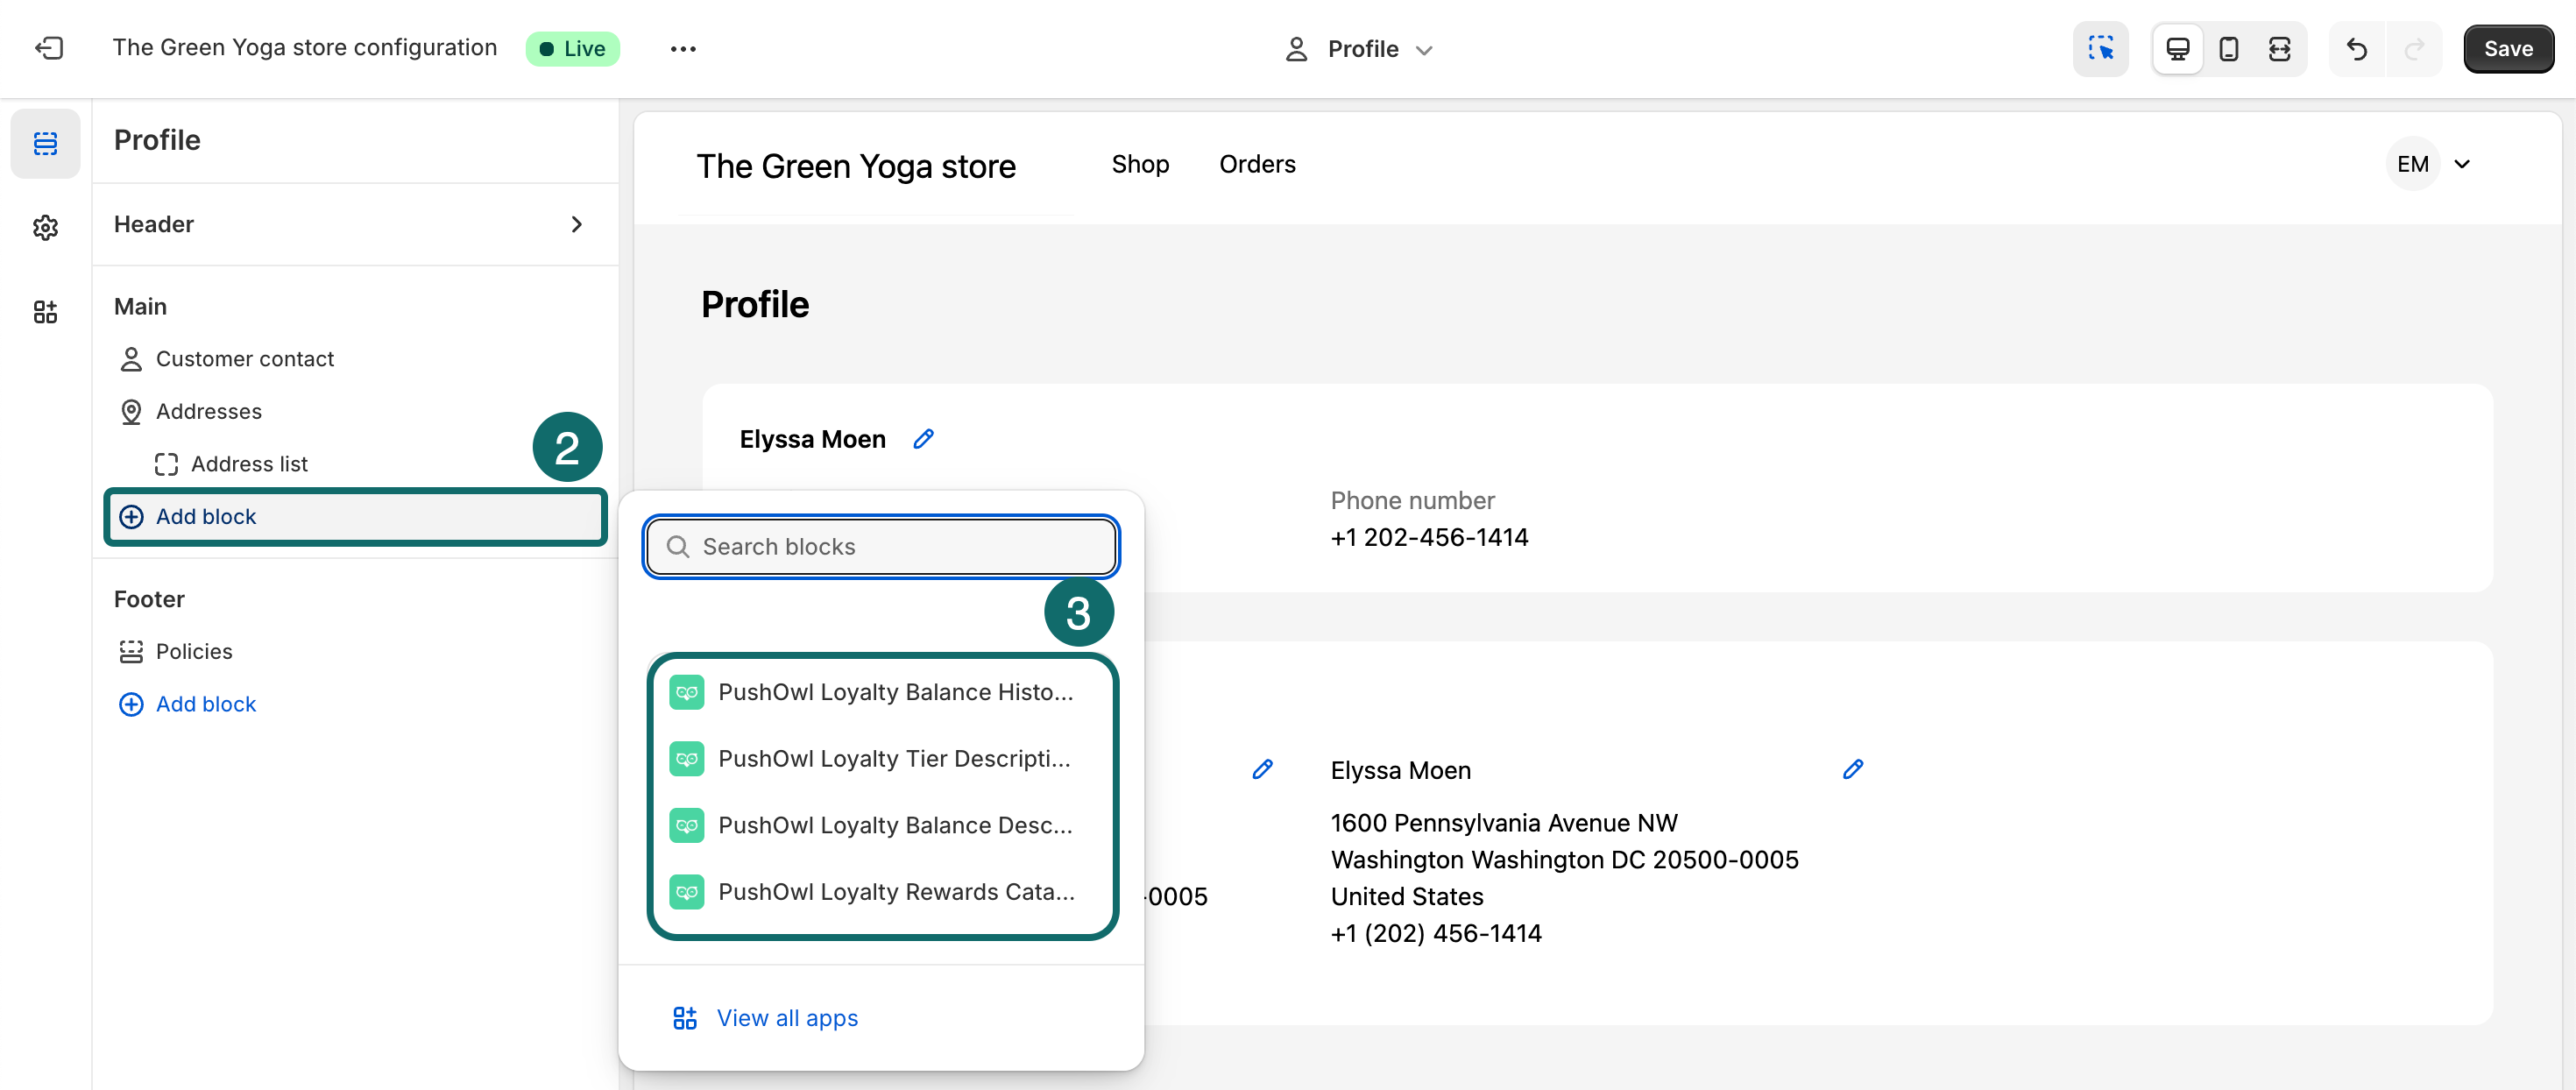Undo the last change
This screenshot has width=2576, height=1090.
(x=2357, y=48)
